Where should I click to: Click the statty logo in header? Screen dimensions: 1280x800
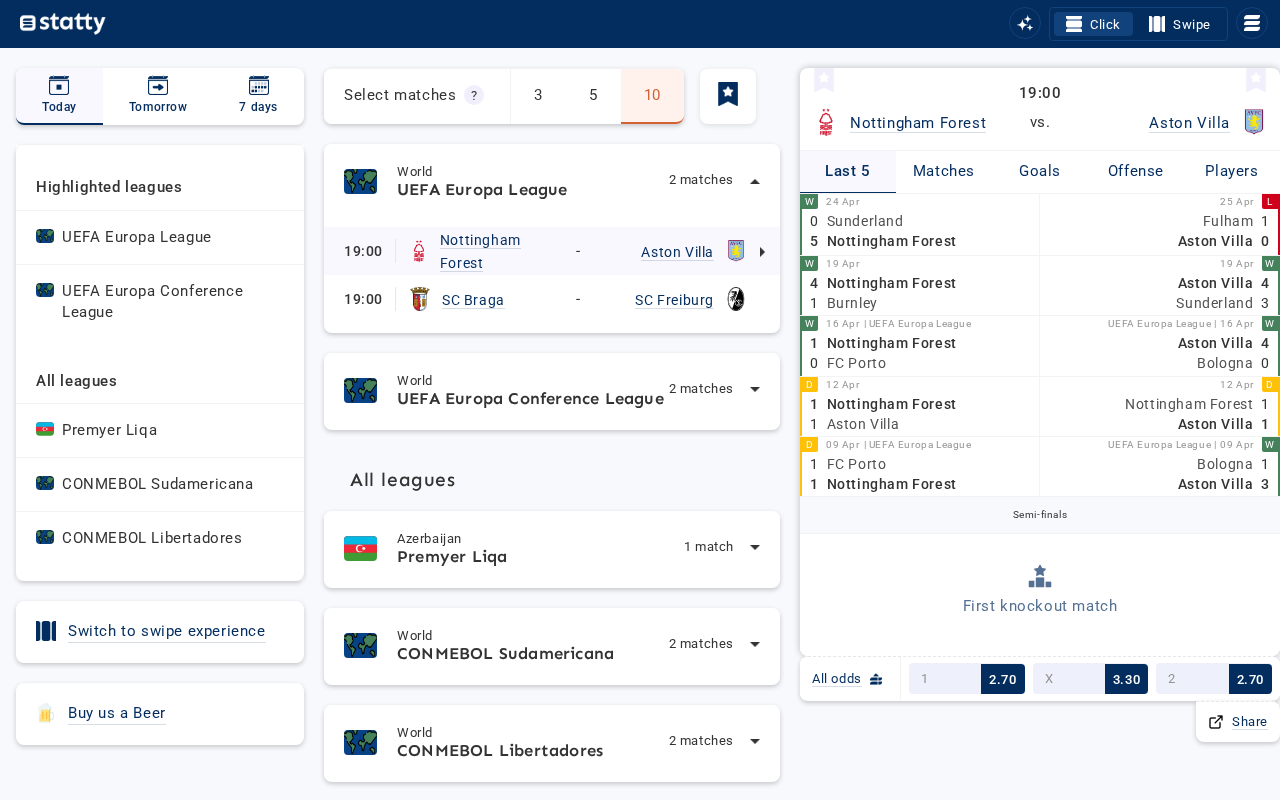pyautogui.click(x=62, y=23)
